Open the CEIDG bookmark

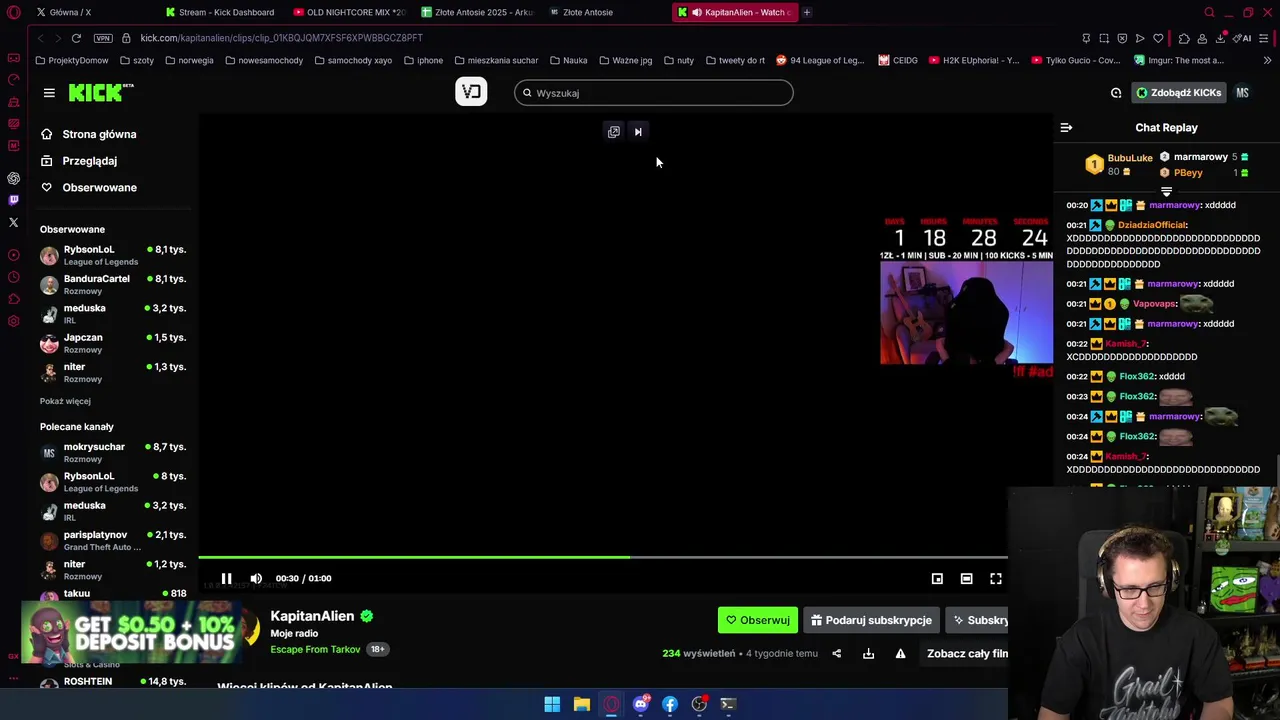click(898, 60)
